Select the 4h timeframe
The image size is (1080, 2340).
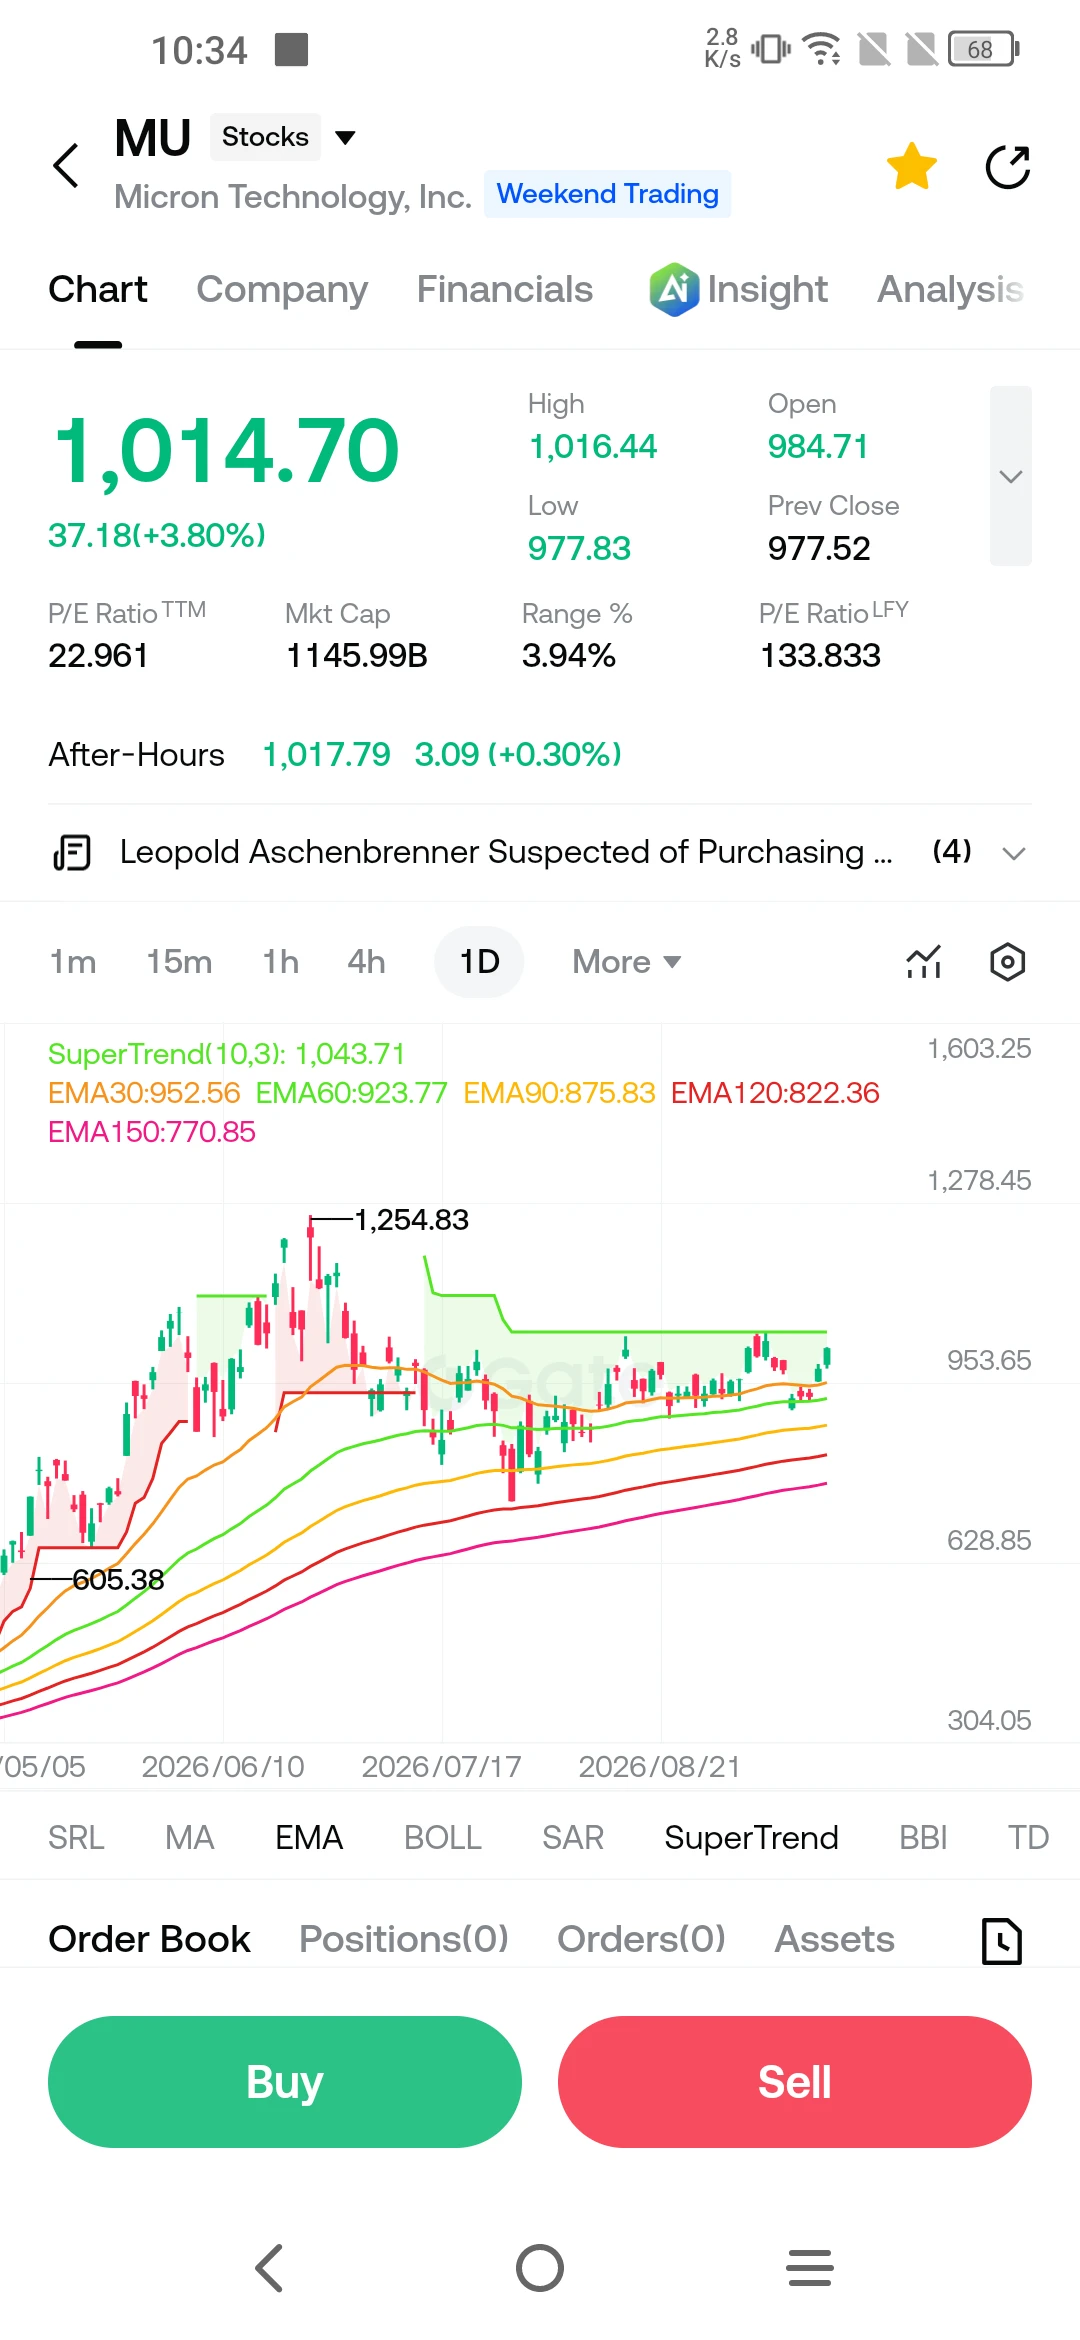[x=366, y=962]
